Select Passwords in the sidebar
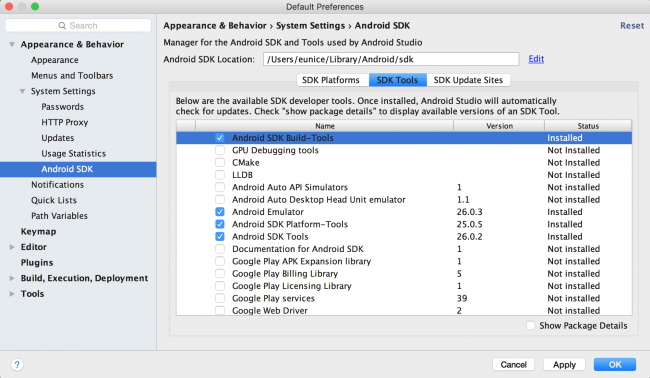The height and width of the screenshot is (378, 650). [x=63, y=107]
